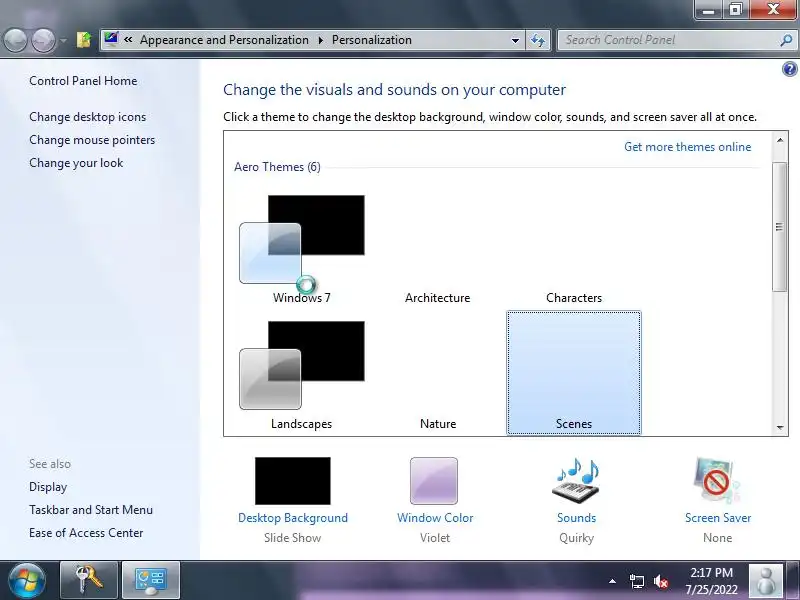800x600 pixels.
Task: Open Change mouse pointers
Action: tap(92, 140)
